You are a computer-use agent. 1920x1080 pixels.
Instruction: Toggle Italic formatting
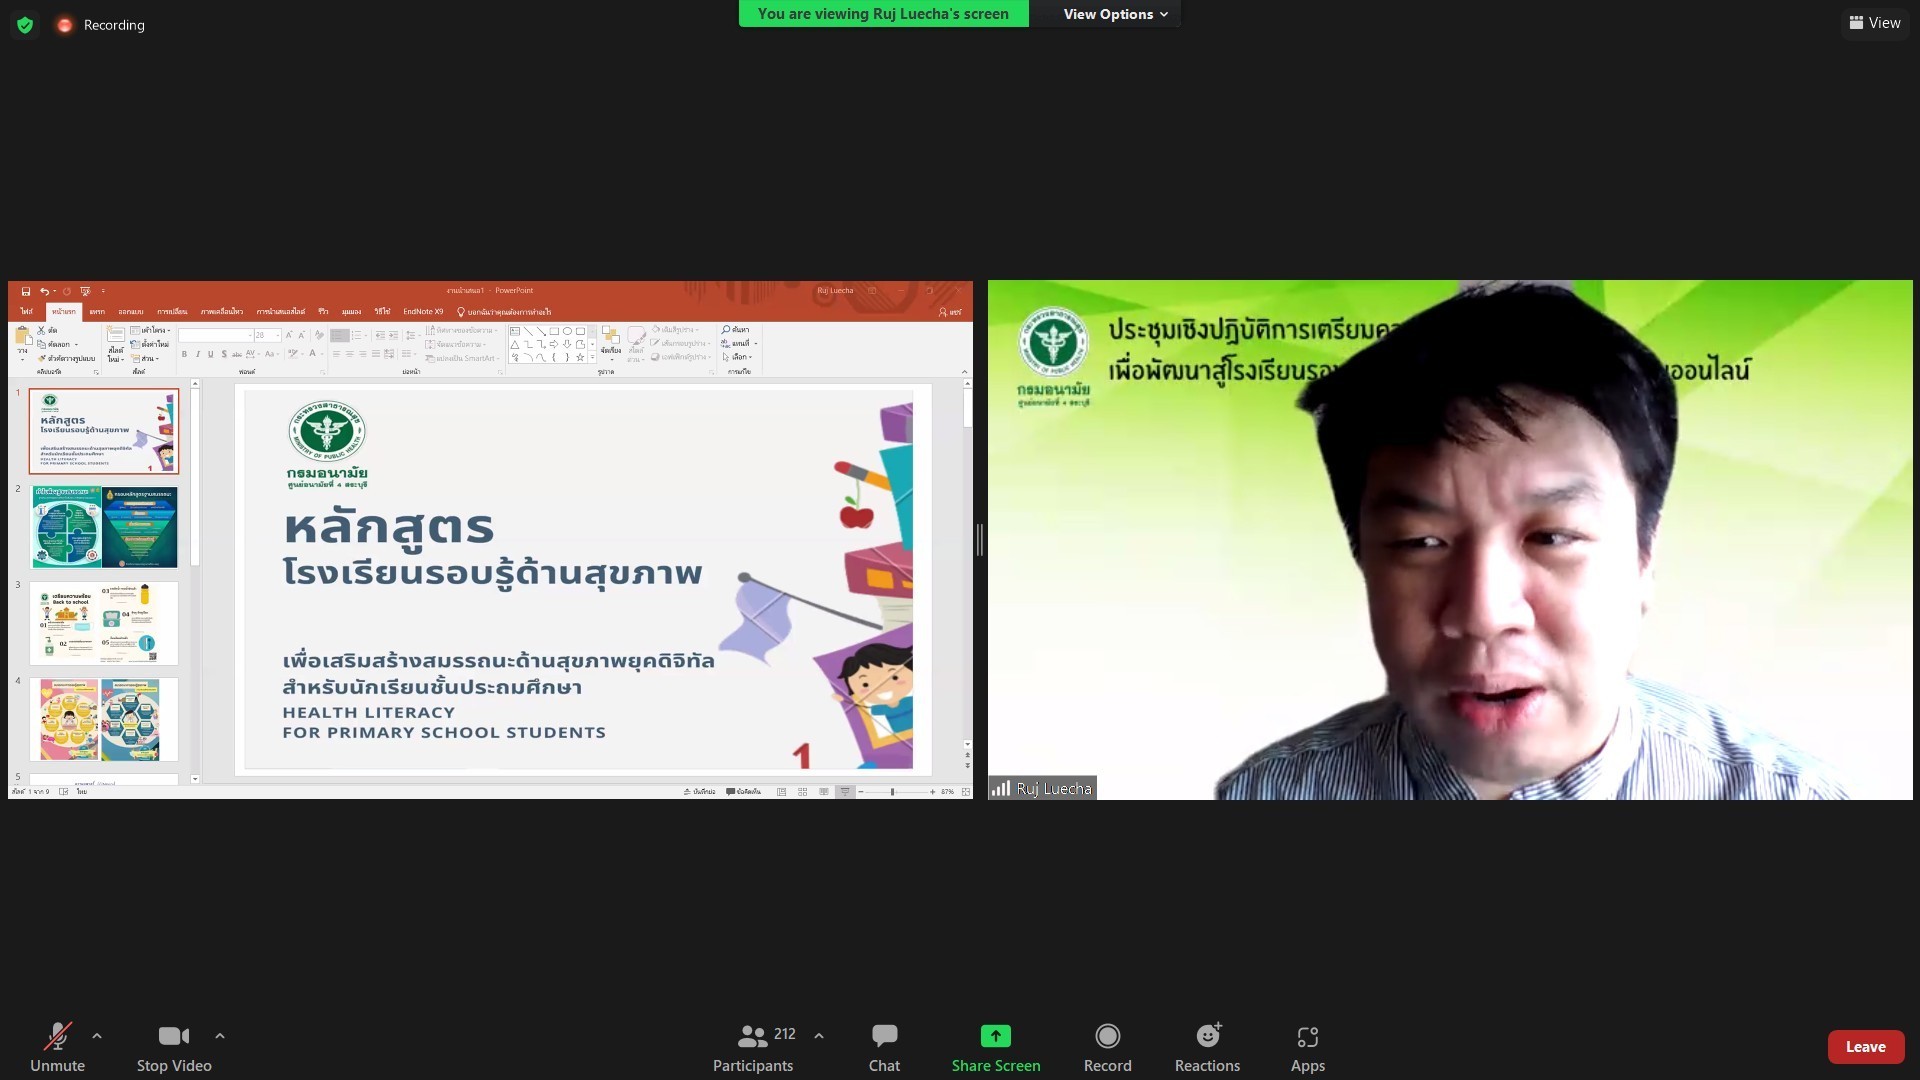point(197,354)
